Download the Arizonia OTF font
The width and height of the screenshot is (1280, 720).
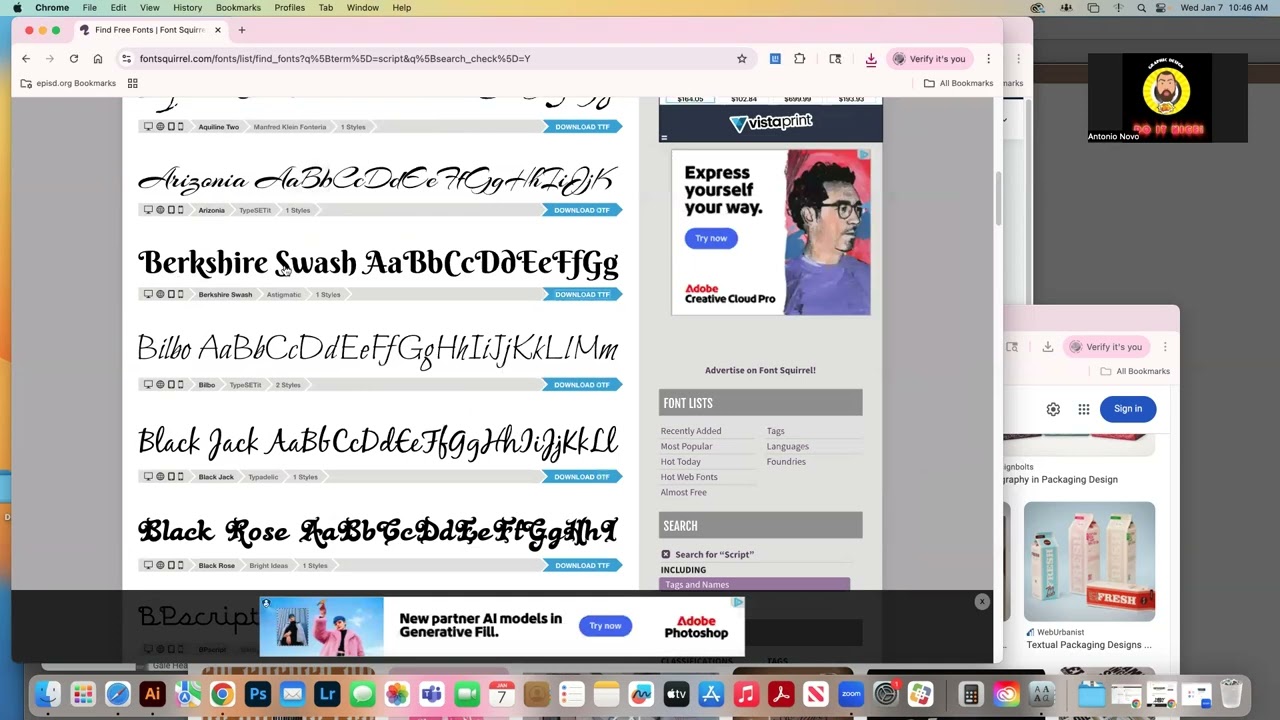click(582, 210)
